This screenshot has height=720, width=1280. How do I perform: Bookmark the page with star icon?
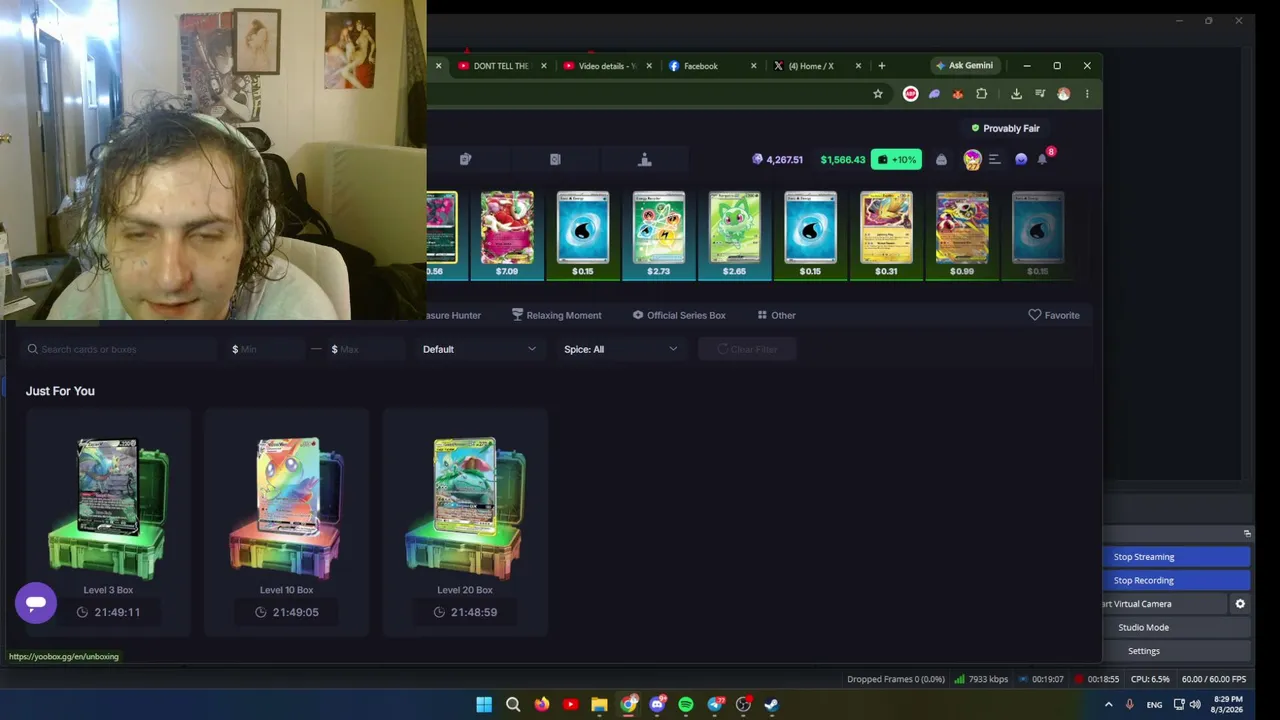click(878, 94)
